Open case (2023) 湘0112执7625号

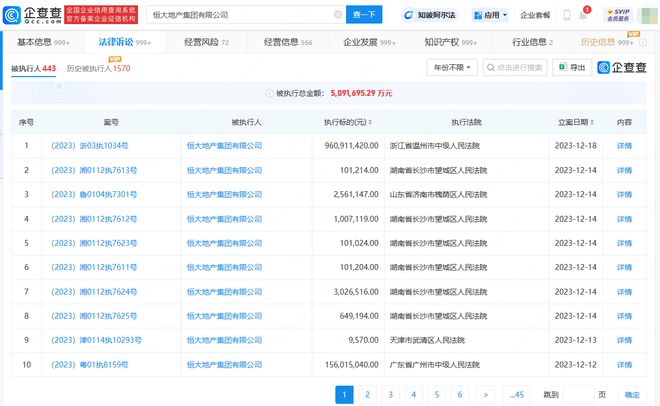coord(94,316)
